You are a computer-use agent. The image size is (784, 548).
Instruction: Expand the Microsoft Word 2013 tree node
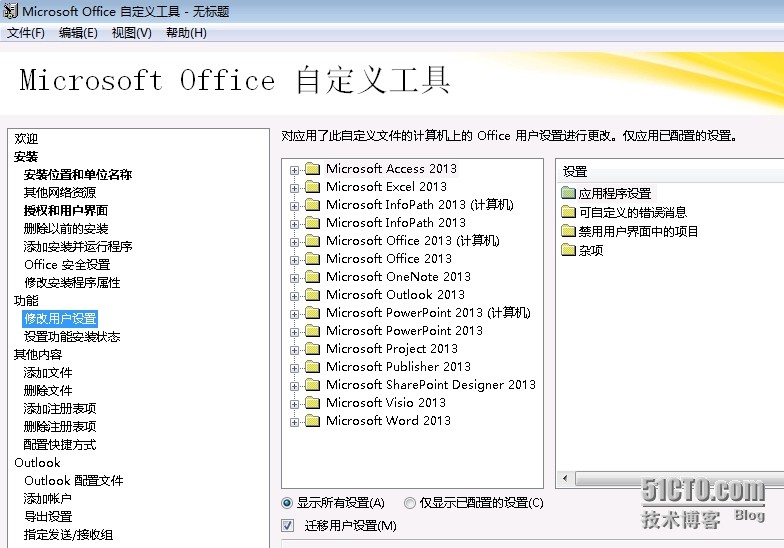(x=294, y=422)
